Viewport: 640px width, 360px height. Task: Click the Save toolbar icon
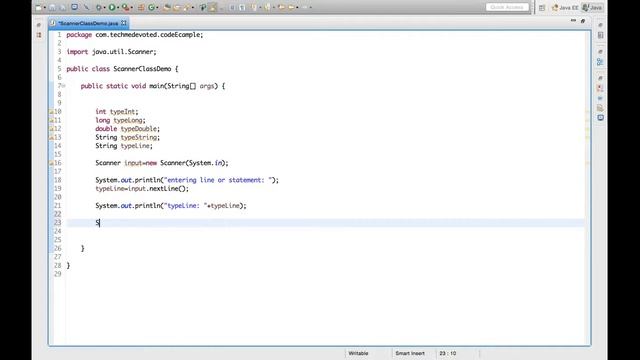click(x=52, y=7)
